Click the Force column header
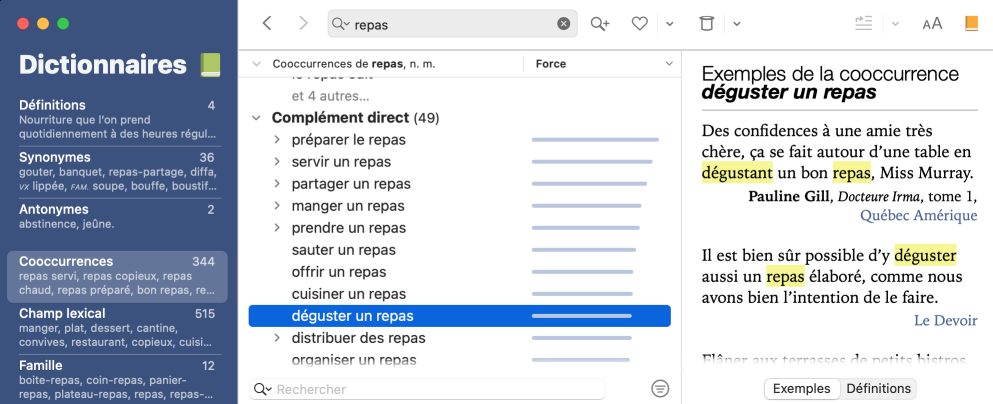Screen dimensions: 993x404 click(550, 64)
